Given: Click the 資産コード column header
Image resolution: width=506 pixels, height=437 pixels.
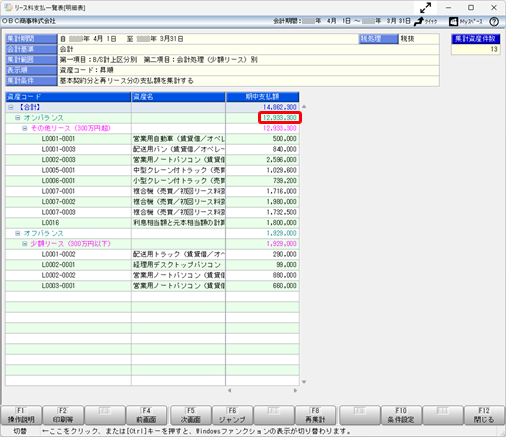Looking at the screenshot, I should click(x=68, y=97).
